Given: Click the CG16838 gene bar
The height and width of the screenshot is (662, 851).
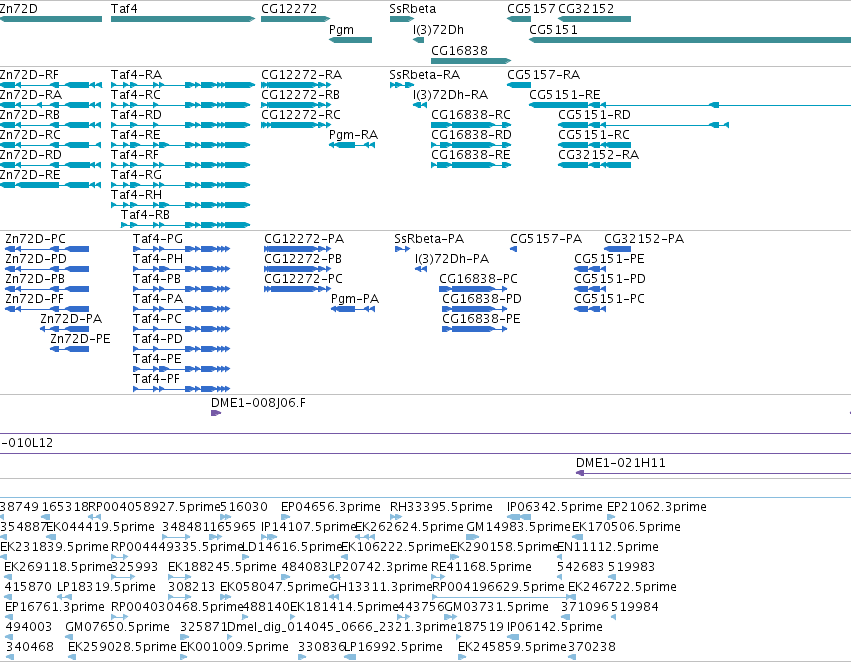Looking at the screenshot, I should (x=471, y=61).
